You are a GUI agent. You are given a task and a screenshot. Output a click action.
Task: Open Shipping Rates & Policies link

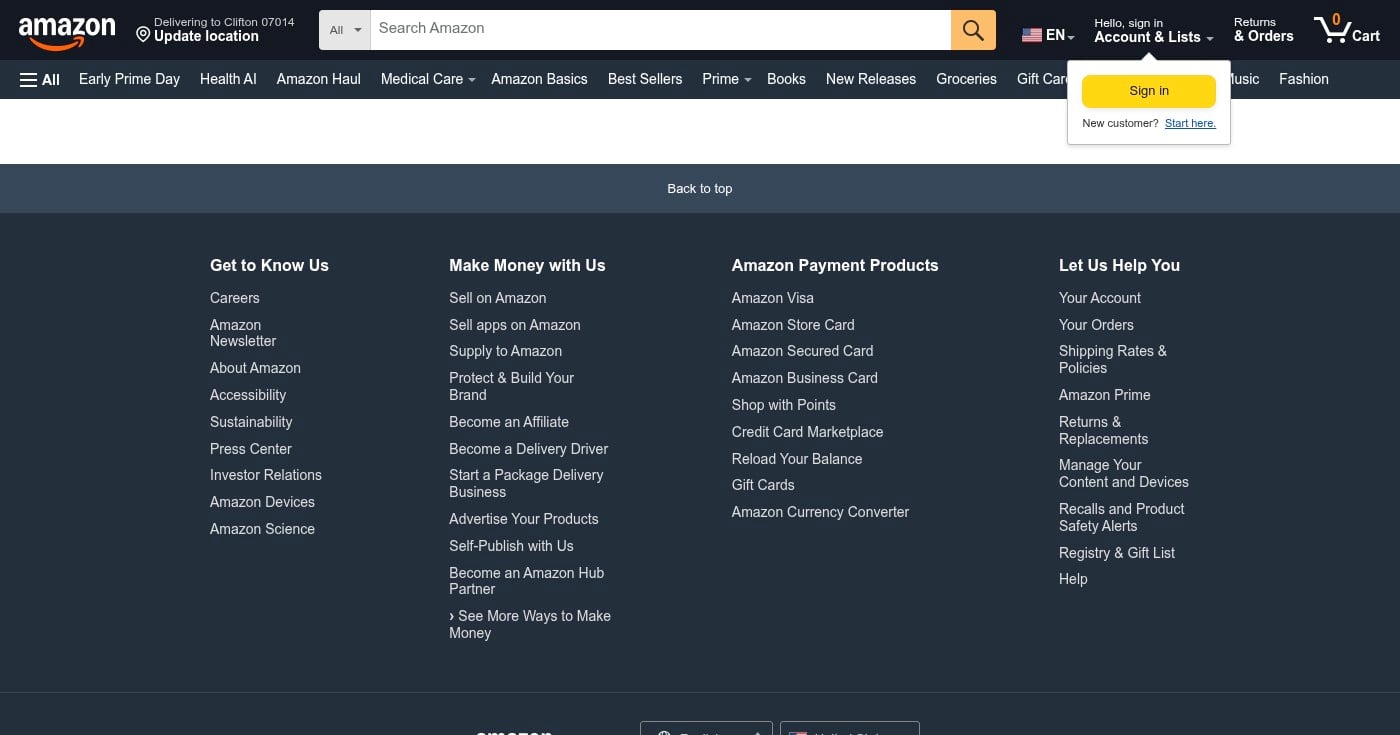(1113, 360)
